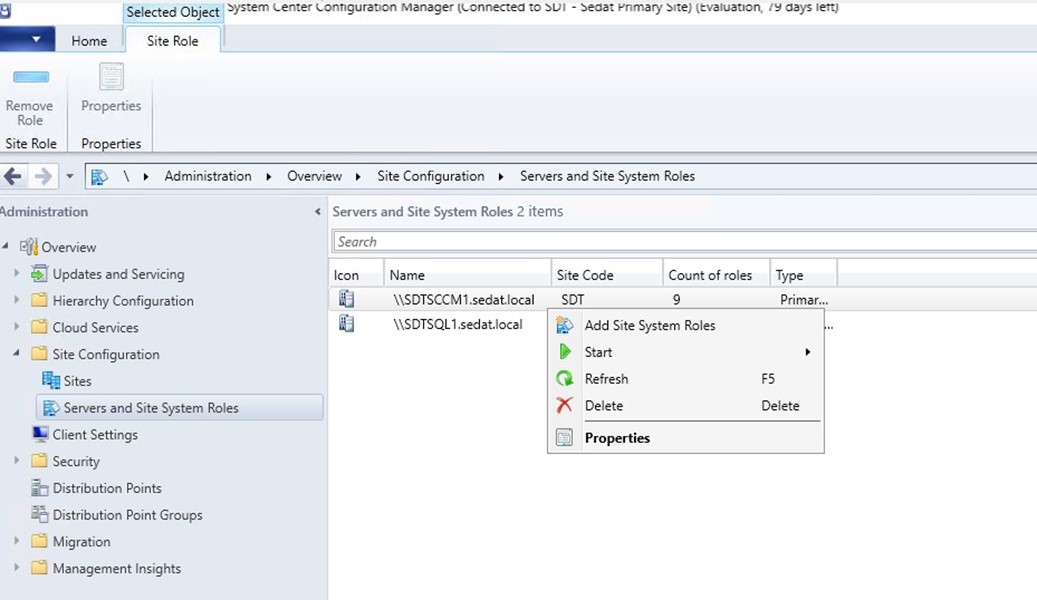Expand the Management Insights node
This screenshot has width=1037, height=600.
17,567
